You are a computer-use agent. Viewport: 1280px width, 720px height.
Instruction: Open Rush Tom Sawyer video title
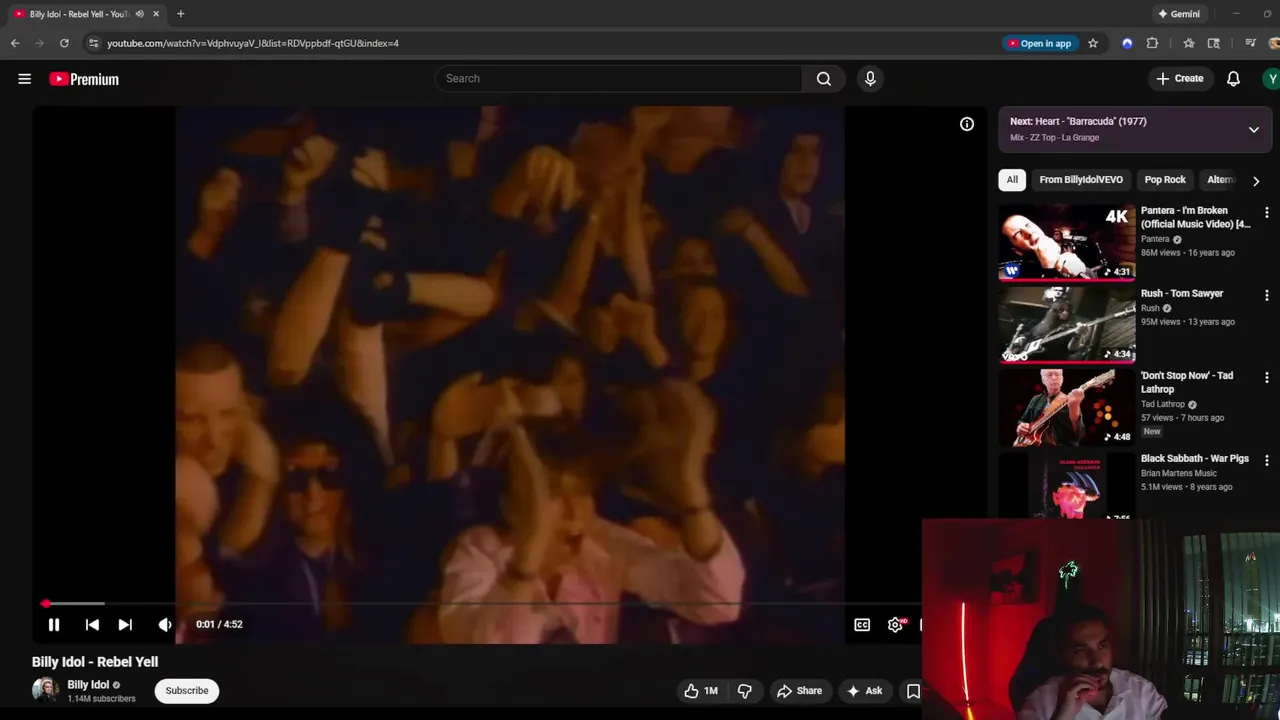point(1182,294)
